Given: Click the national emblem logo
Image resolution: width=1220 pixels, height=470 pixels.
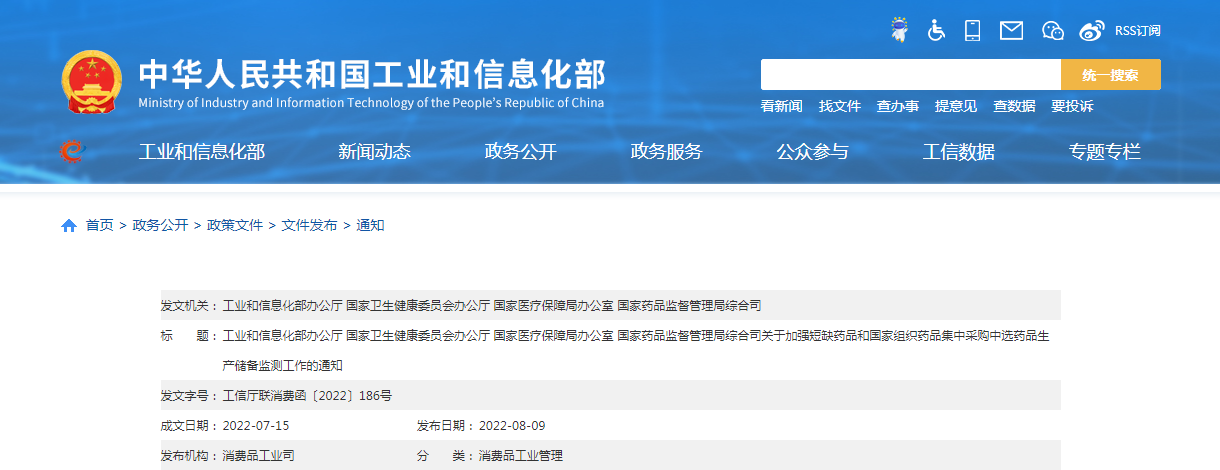Looking at the screenshot, I should point(92,82).
